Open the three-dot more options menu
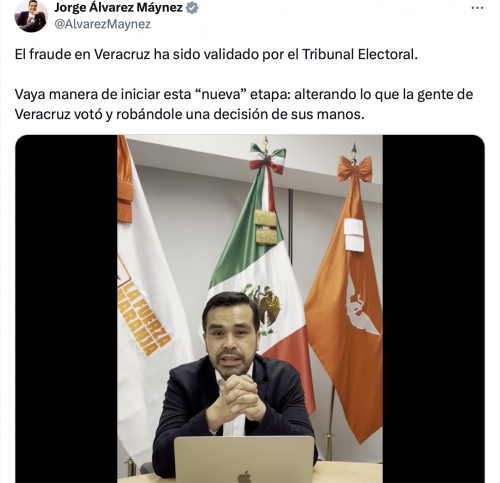Screen dimensions: 500x483 (x=477, y=8)
